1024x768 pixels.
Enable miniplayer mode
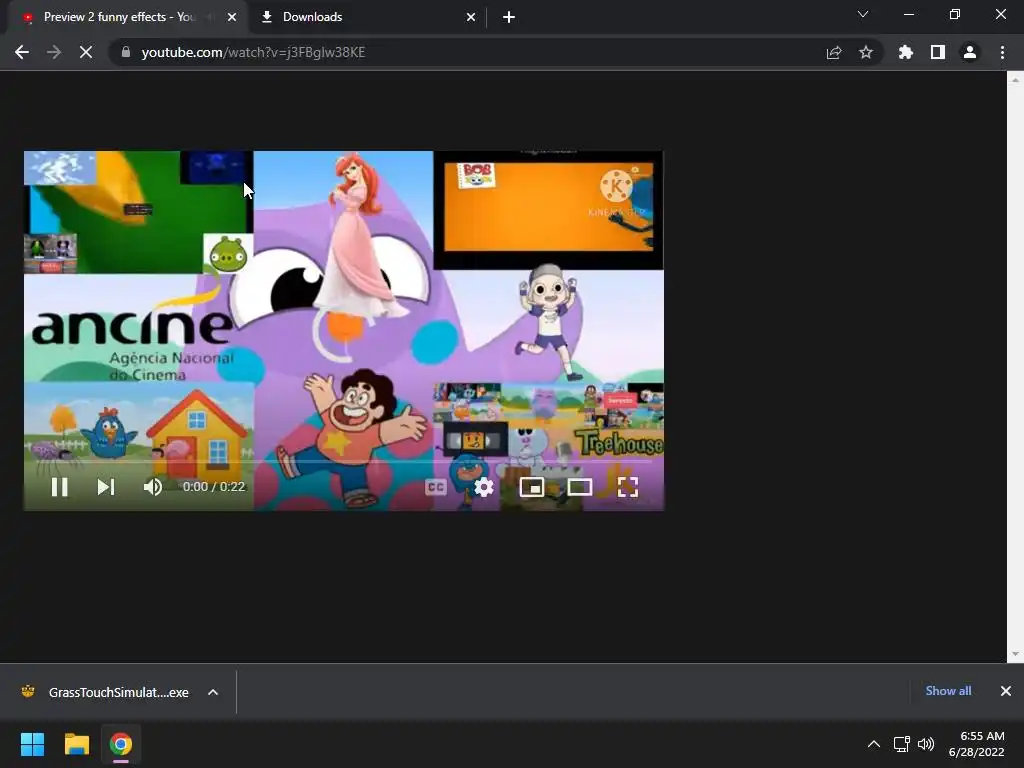pos(532,487)
